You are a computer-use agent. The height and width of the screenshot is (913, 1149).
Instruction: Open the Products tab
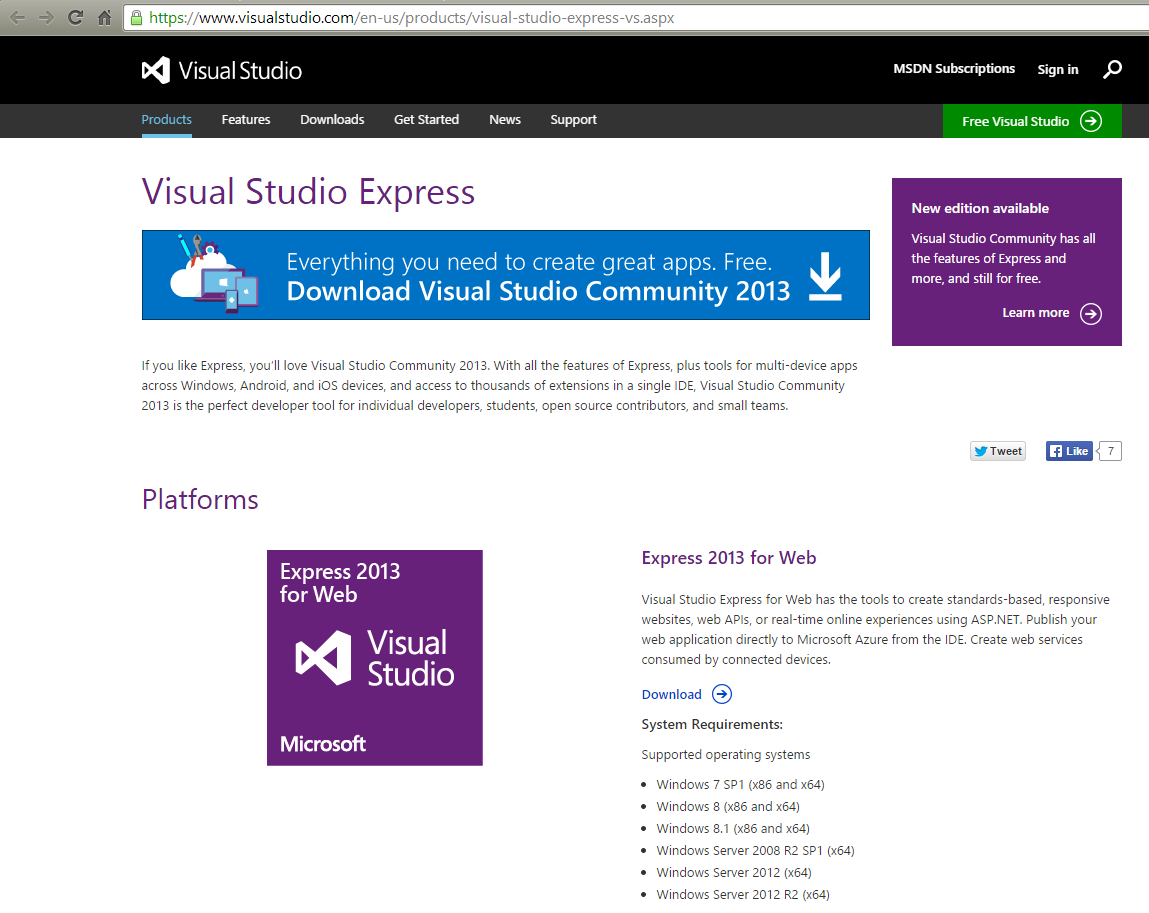166,119
